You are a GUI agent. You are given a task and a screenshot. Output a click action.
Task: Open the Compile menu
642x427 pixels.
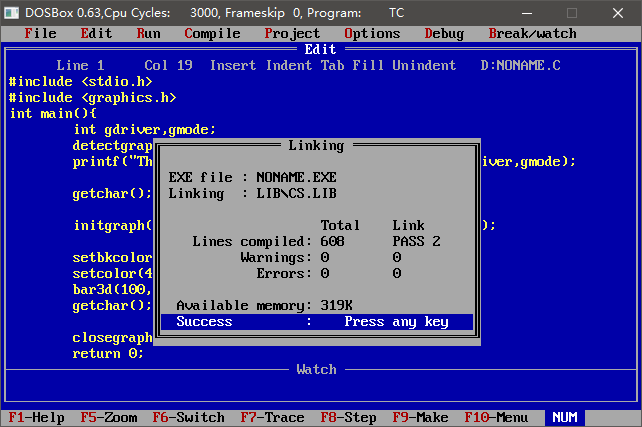[x=212, y=33]
